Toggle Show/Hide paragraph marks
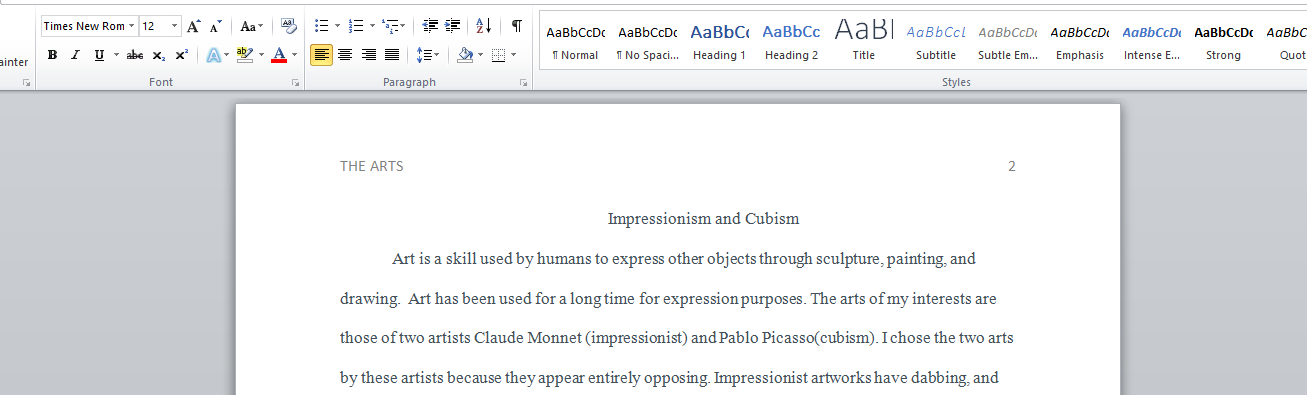The width and height of the screenshot is (1307, 395). [516, 26]
